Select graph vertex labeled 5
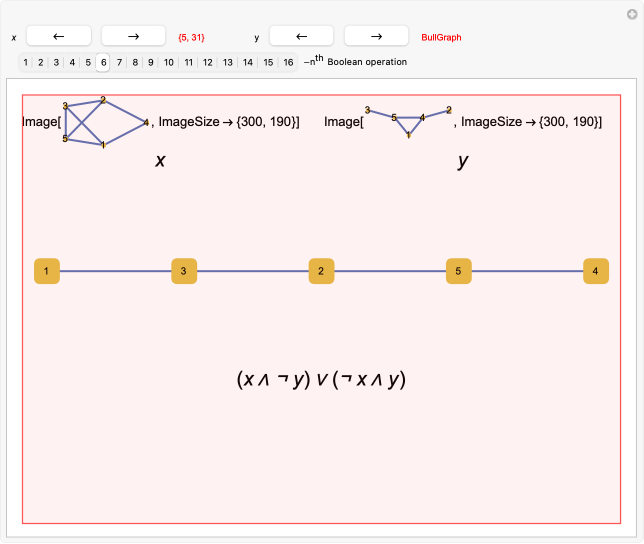The width and height of the screenshot is (644, 544). click(x=458, y=271)
